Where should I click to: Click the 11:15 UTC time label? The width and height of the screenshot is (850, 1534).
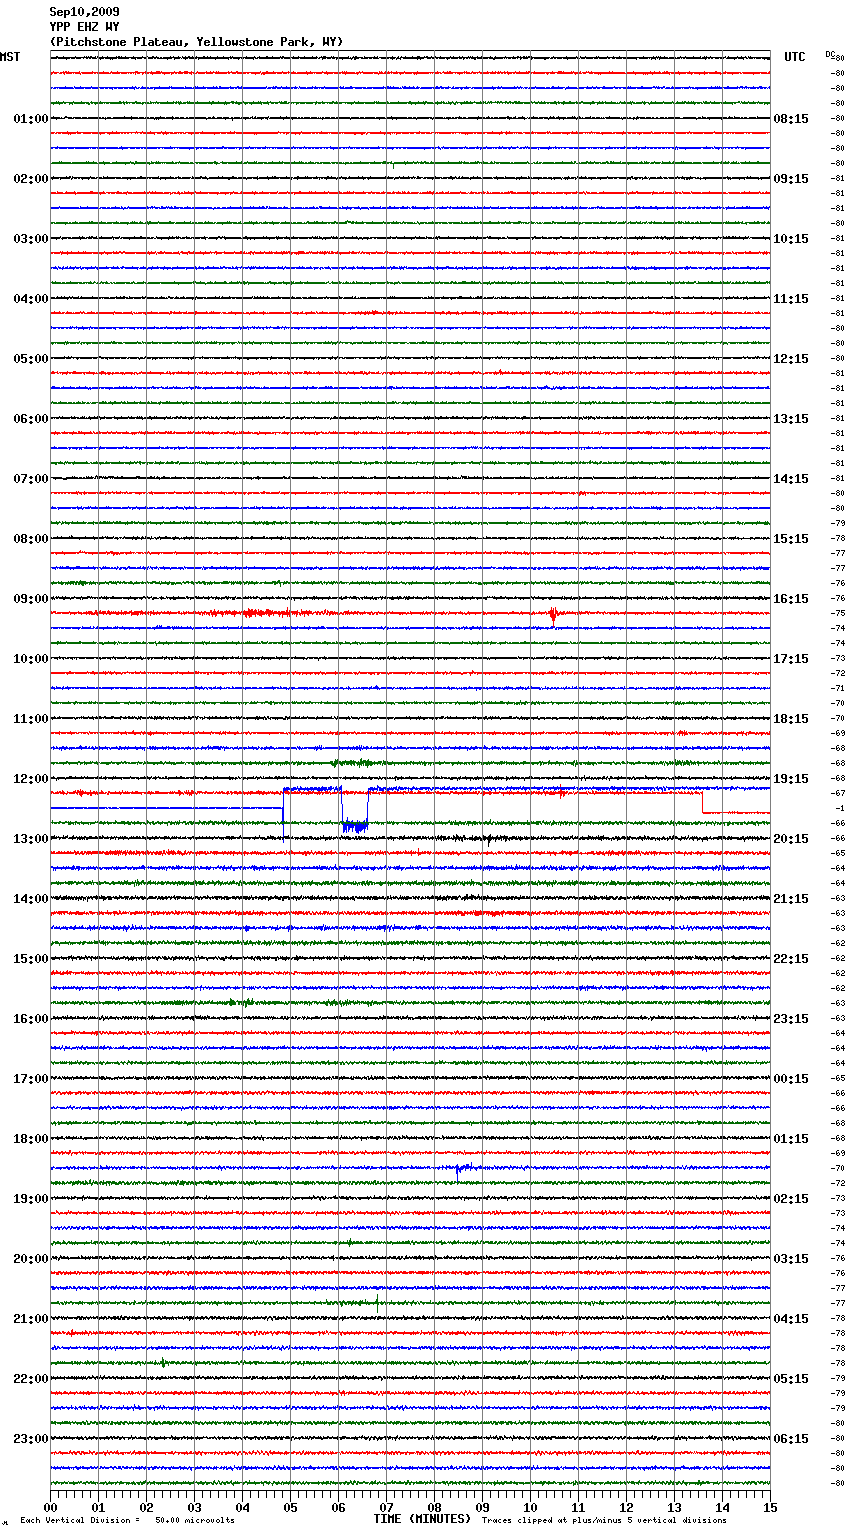click(791, 299)
